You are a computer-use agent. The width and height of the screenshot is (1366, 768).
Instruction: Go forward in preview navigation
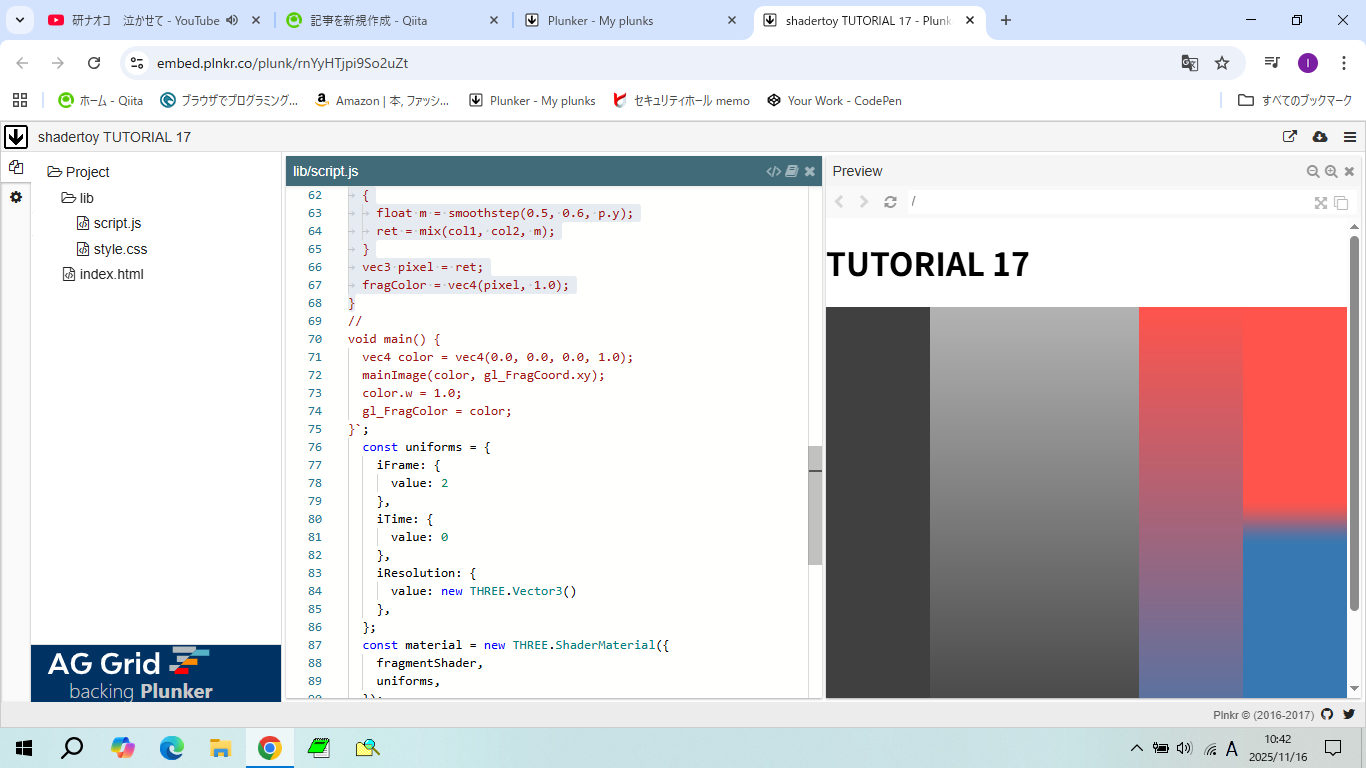pos(865,202)
